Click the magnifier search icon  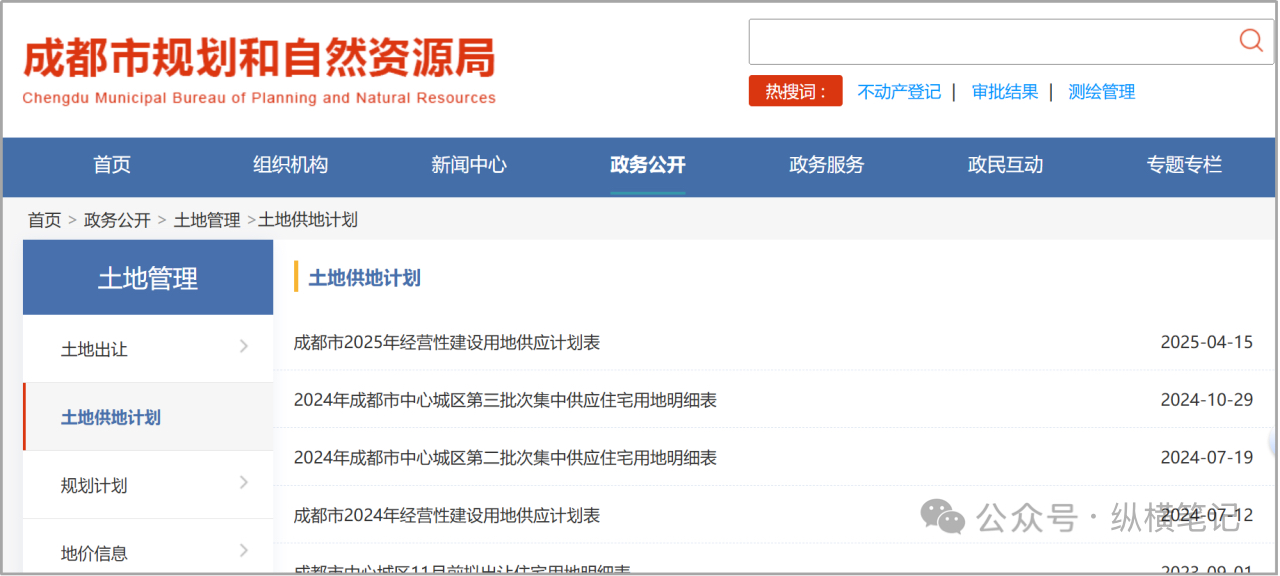click(1250, 40)
